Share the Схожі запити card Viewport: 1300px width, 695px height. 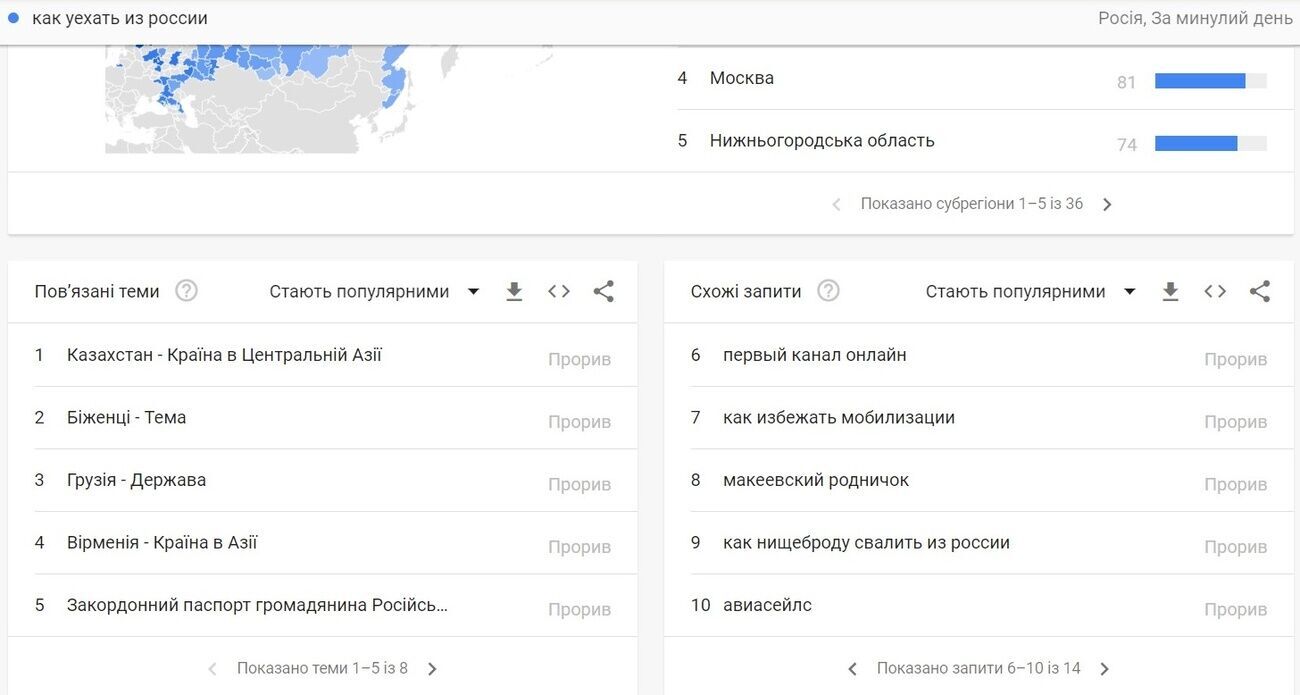1259,292
